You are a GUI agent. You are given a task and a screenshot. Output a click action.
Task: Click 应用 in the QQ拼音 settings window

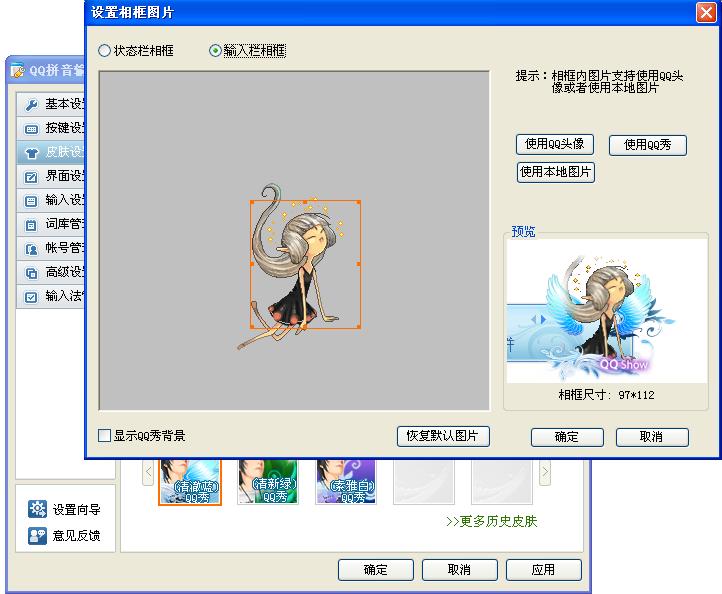click(x=543, y=570)
